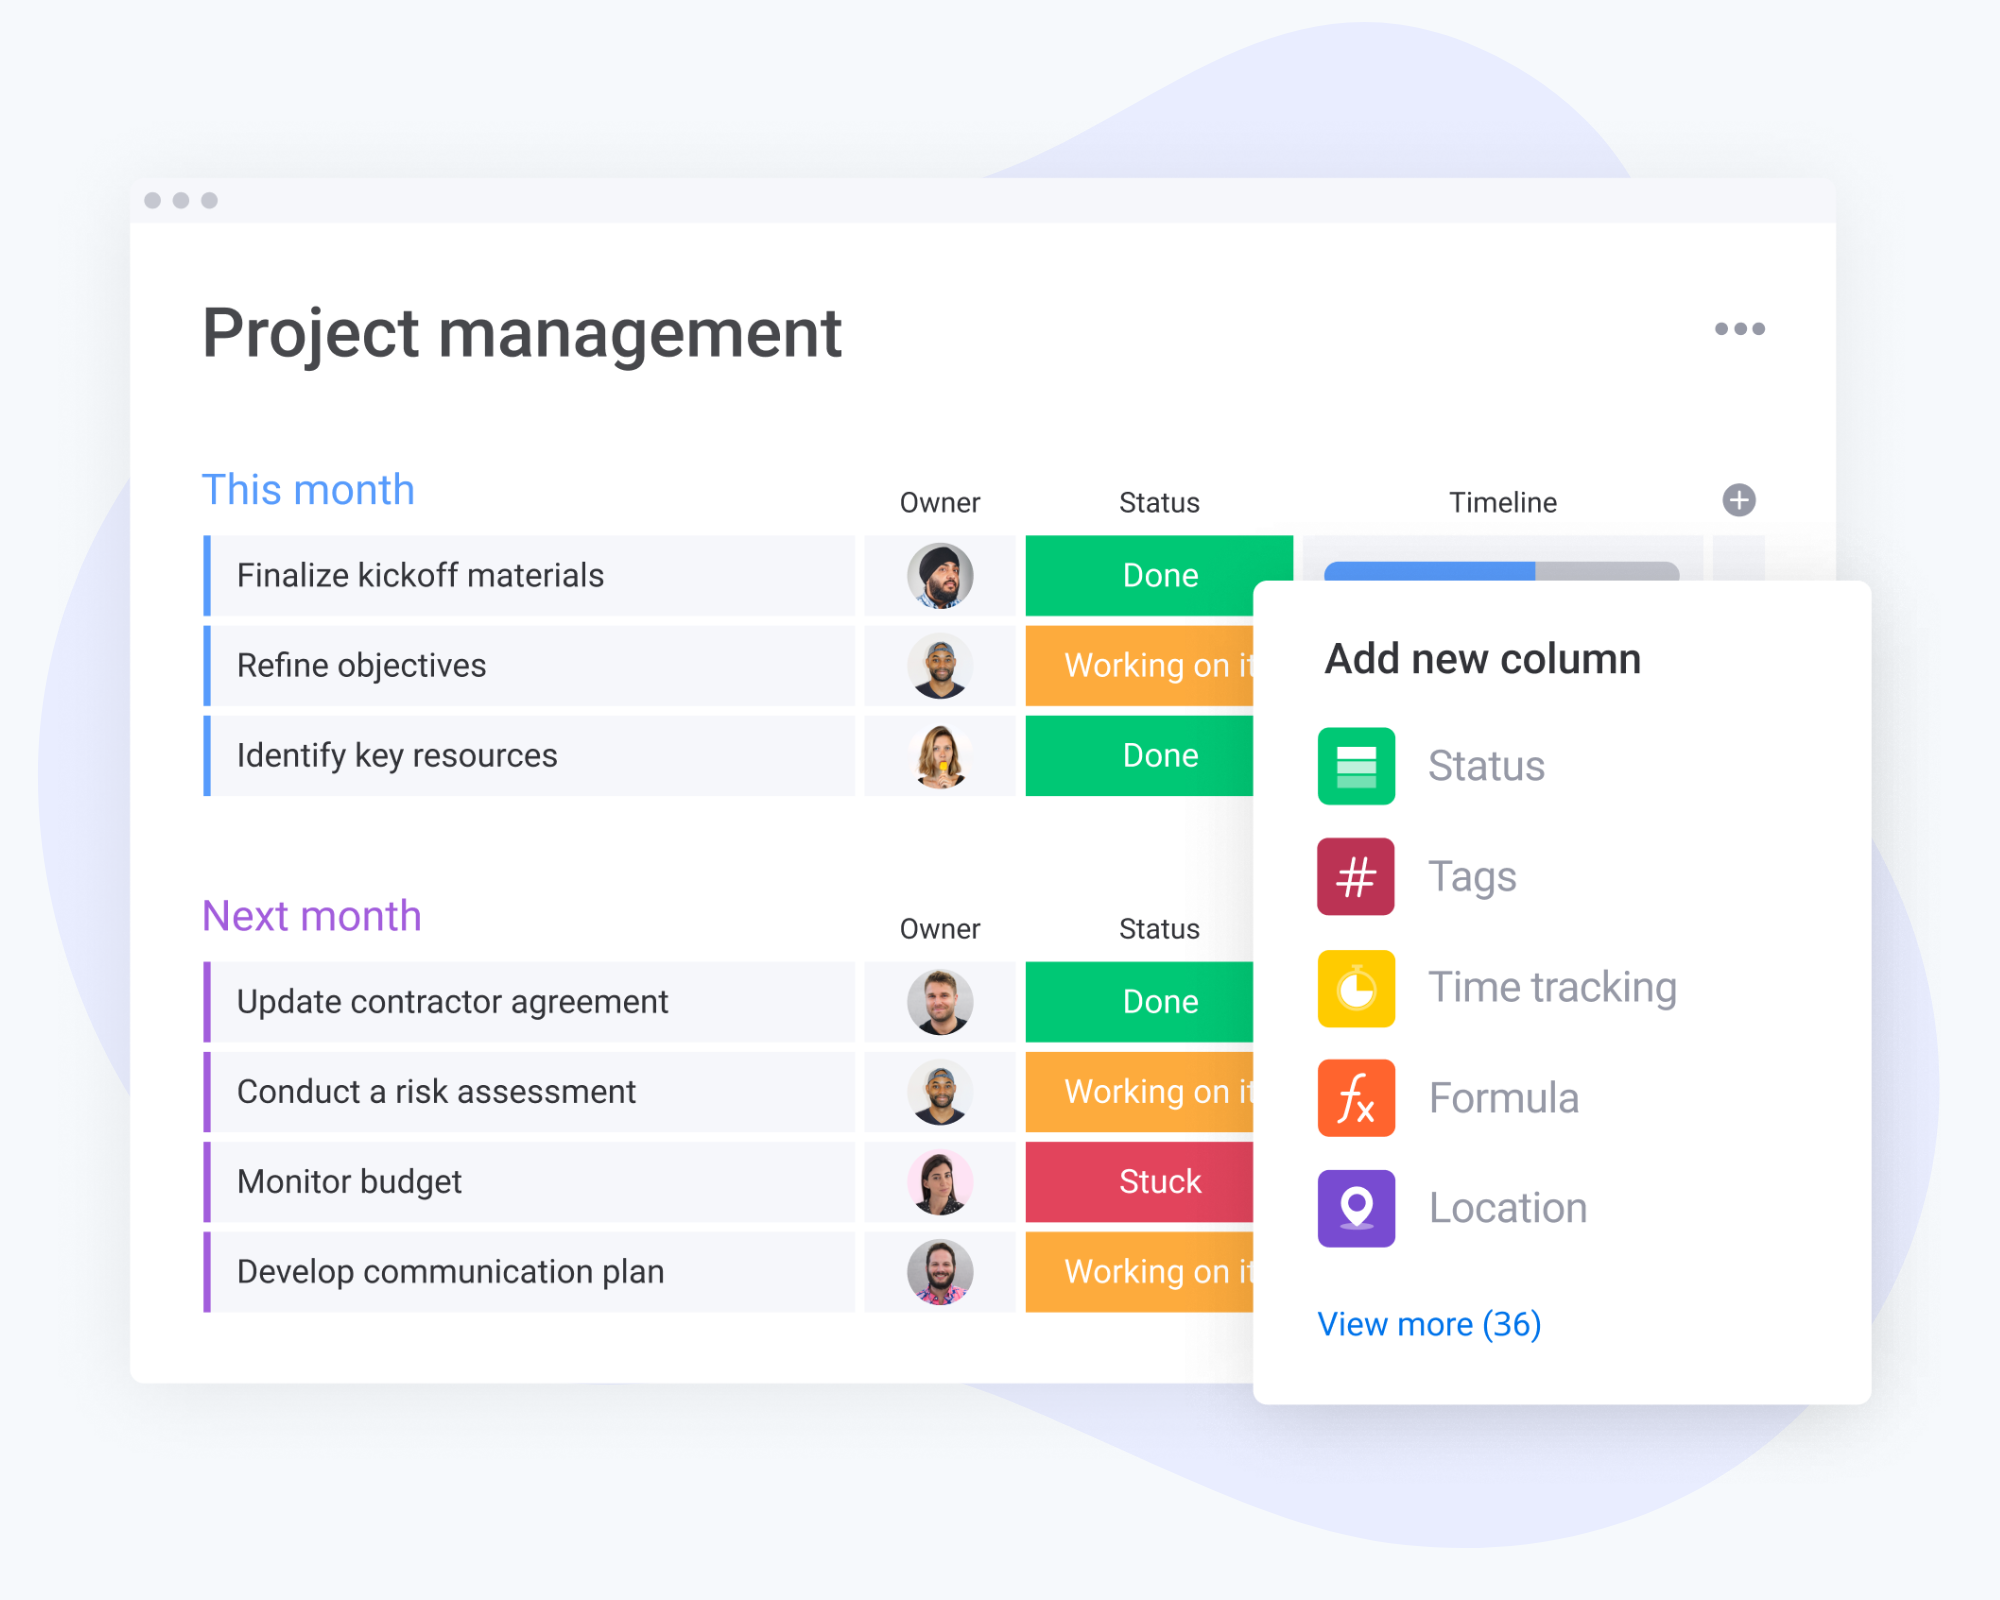This screenshot has height=1600, width=2000.
Task: Open the three-dot board options menu
Action: [1740, 329]
